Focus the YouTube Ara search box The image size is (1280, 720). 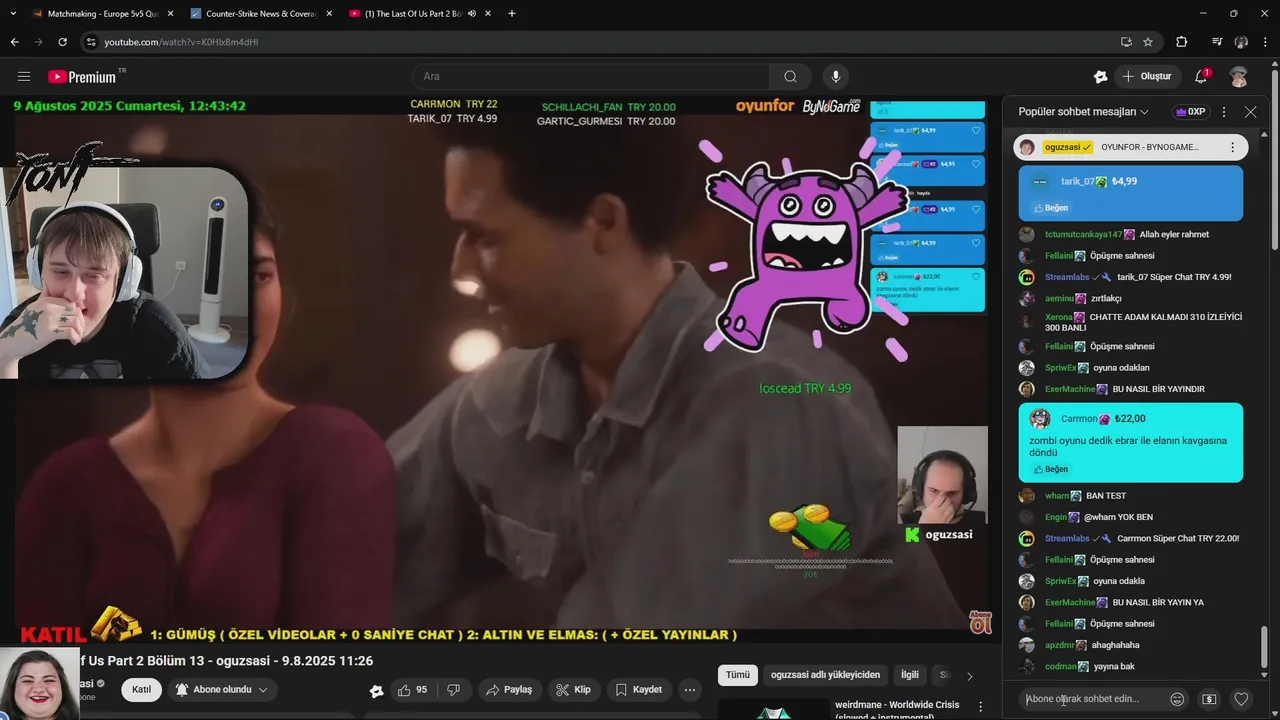590,77
